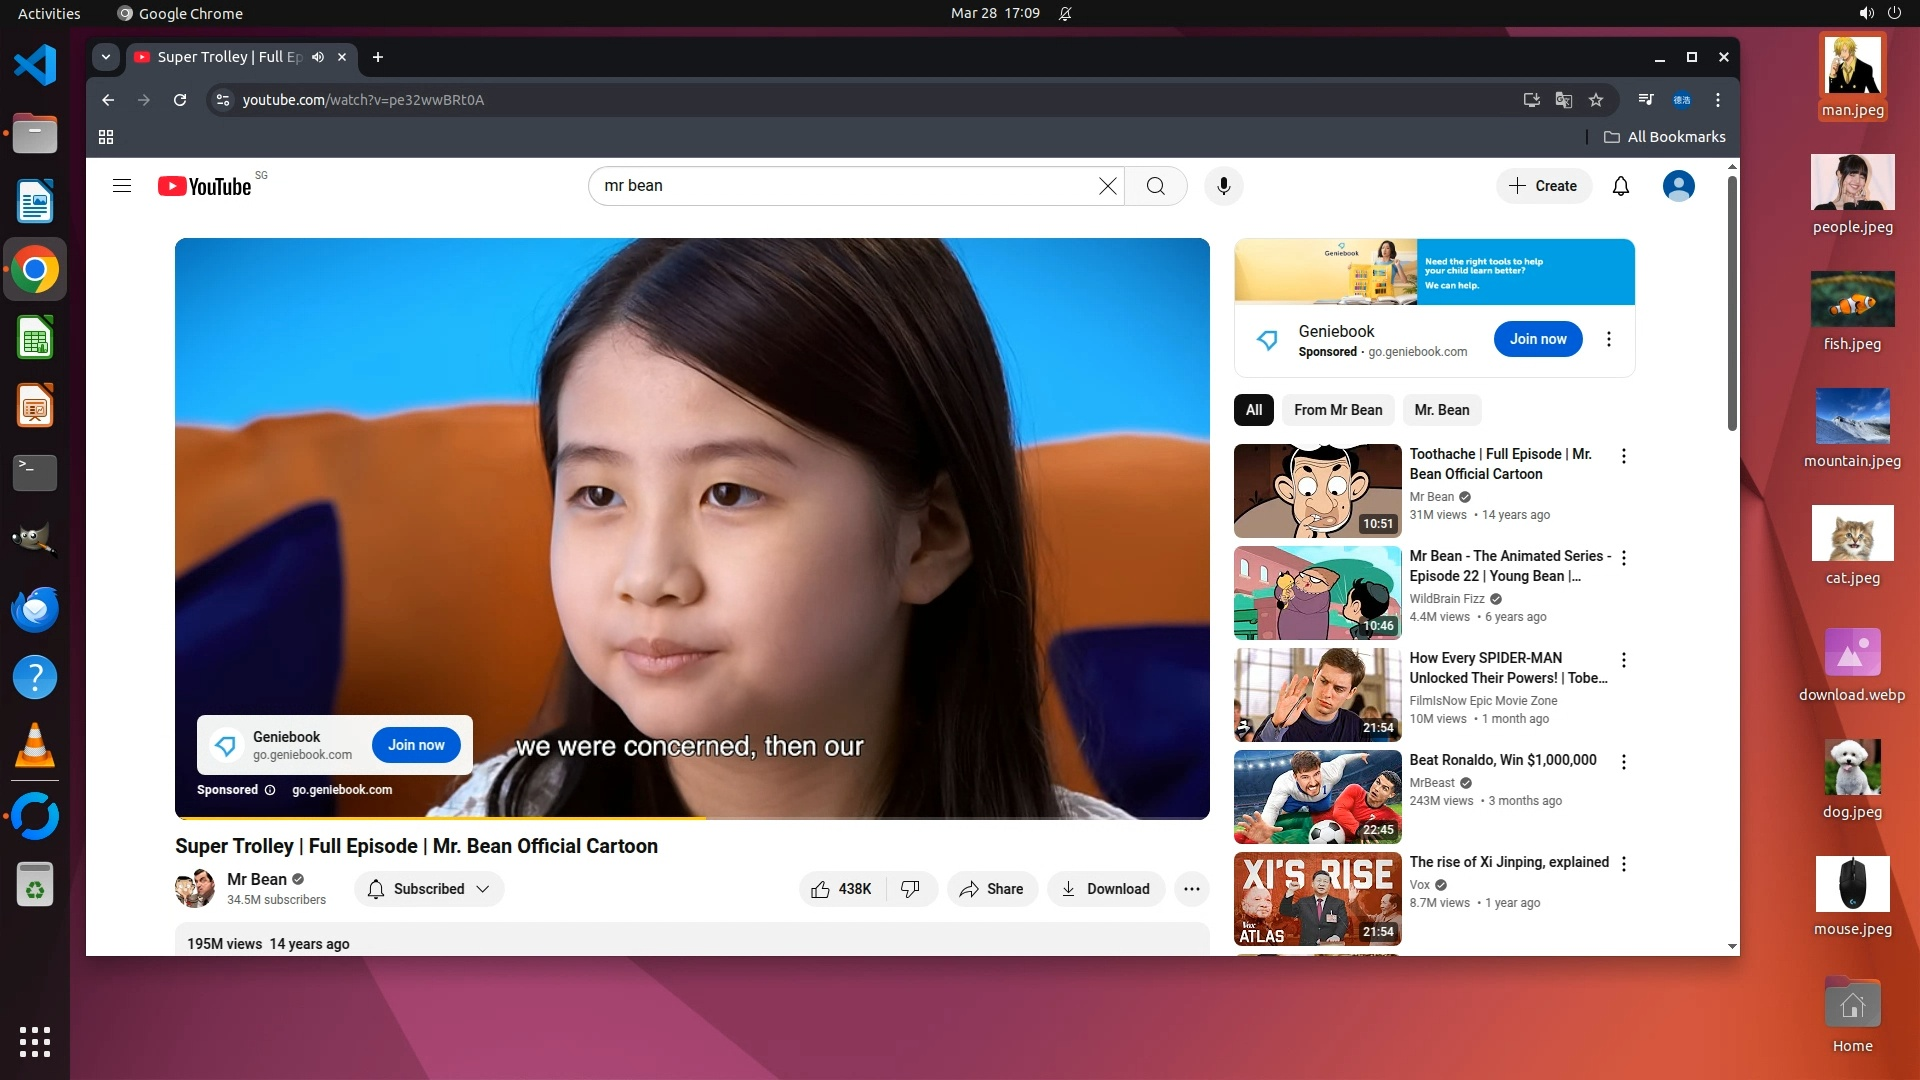Open Chrome tab search dropdown arrow
1920x1080 pixels.
(x=106, y=57)
